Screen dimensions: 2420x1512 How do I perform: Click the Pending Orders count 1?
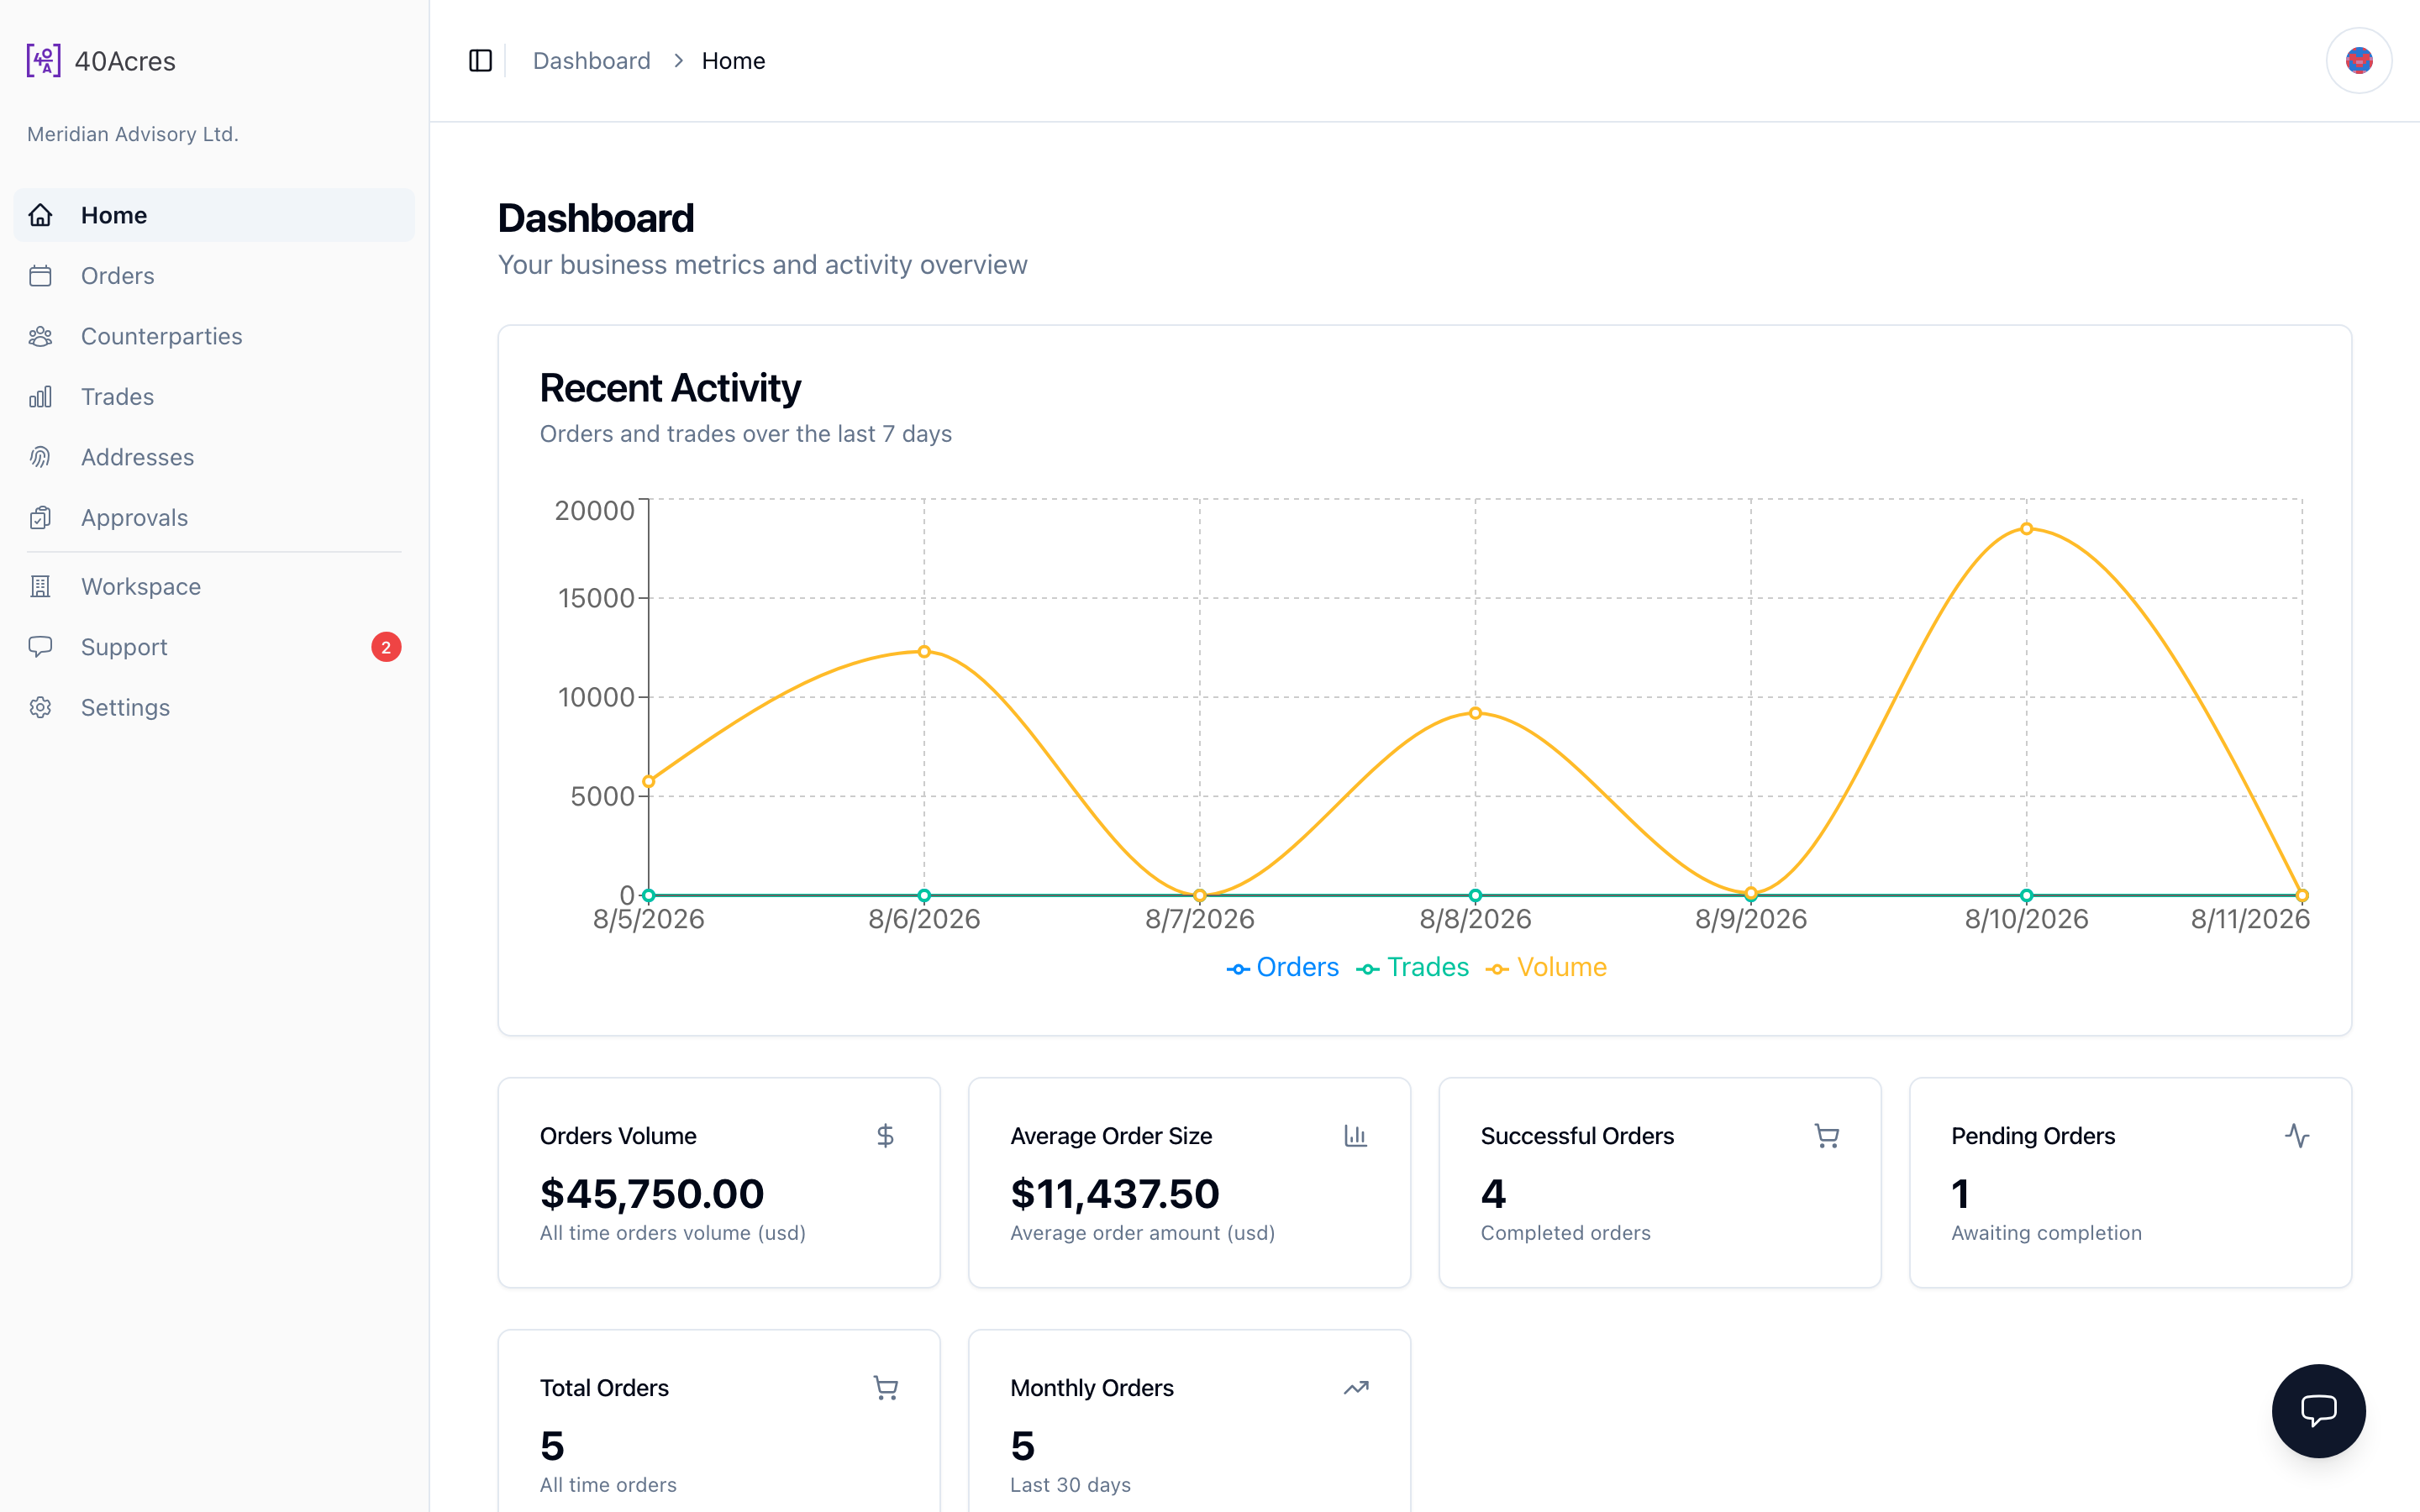click(1960, 1194)
